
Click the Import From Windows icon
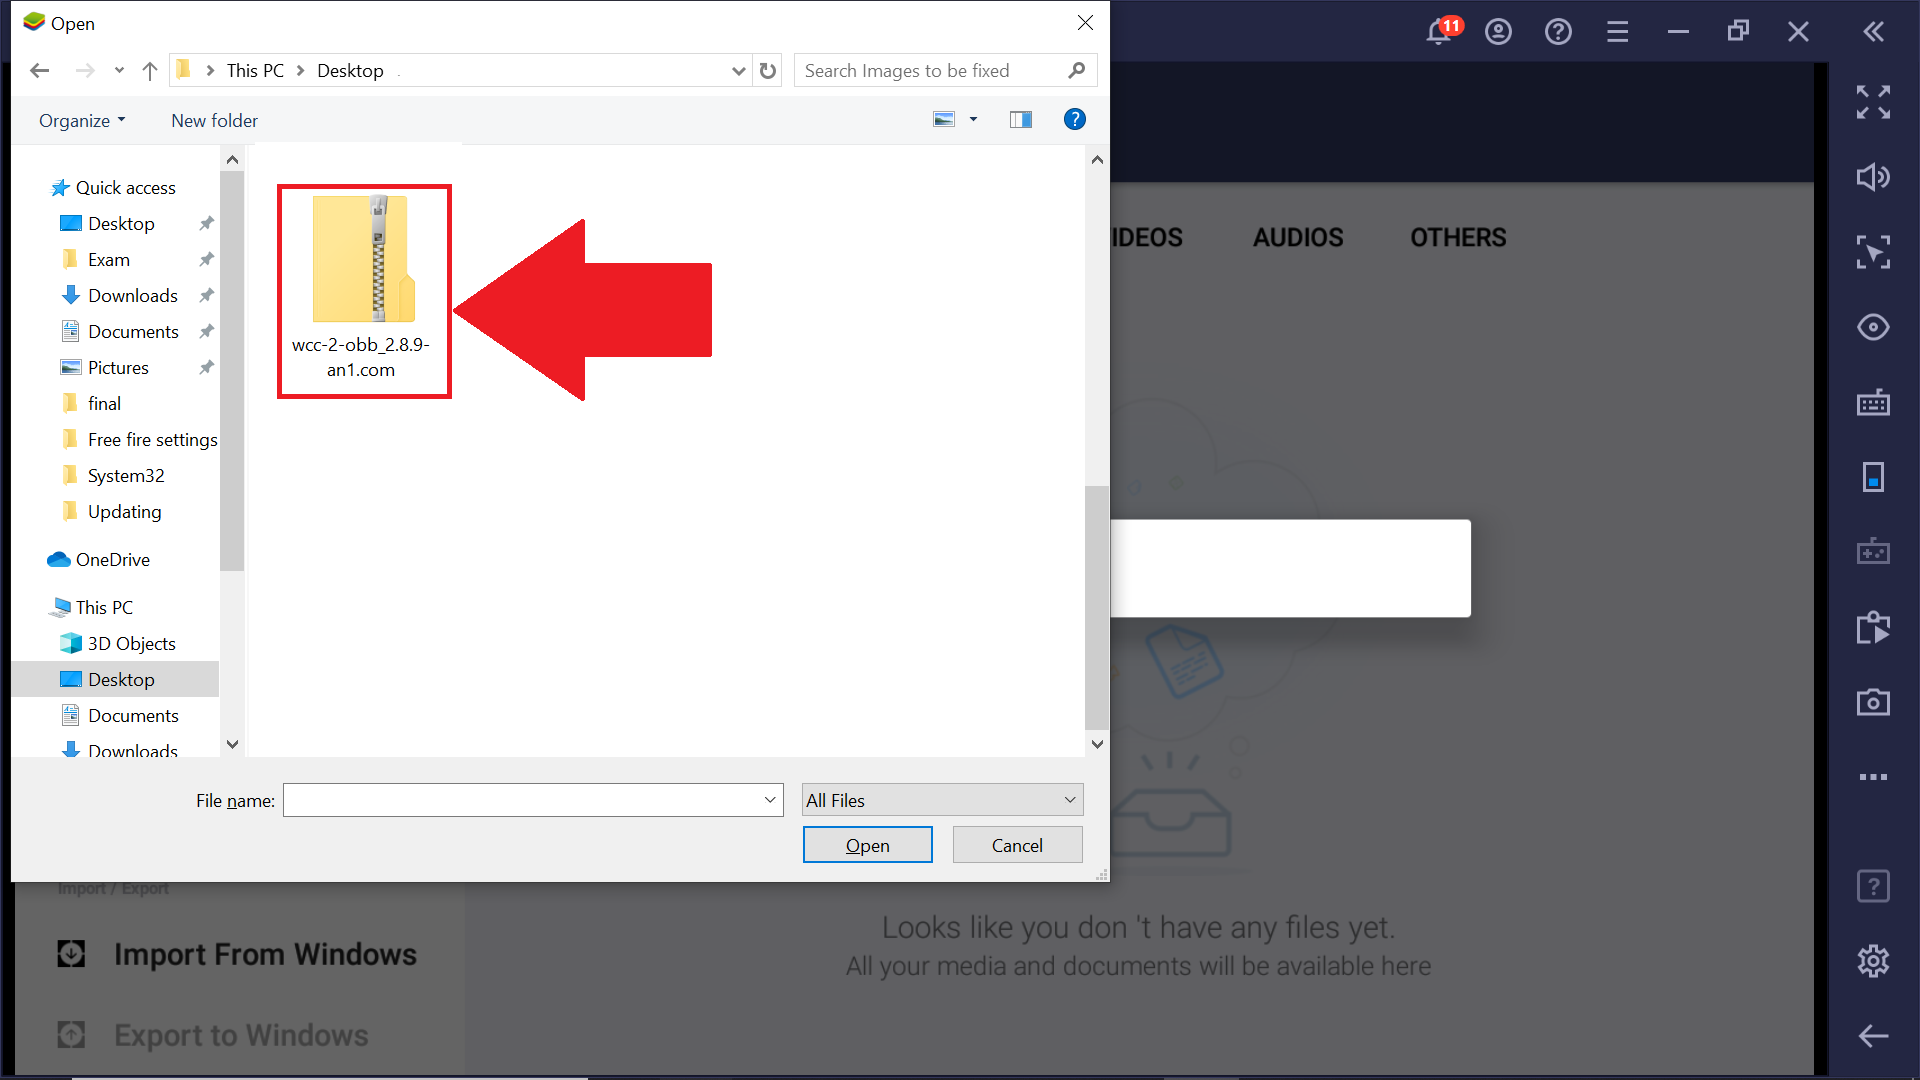click(x=71, y=952)
